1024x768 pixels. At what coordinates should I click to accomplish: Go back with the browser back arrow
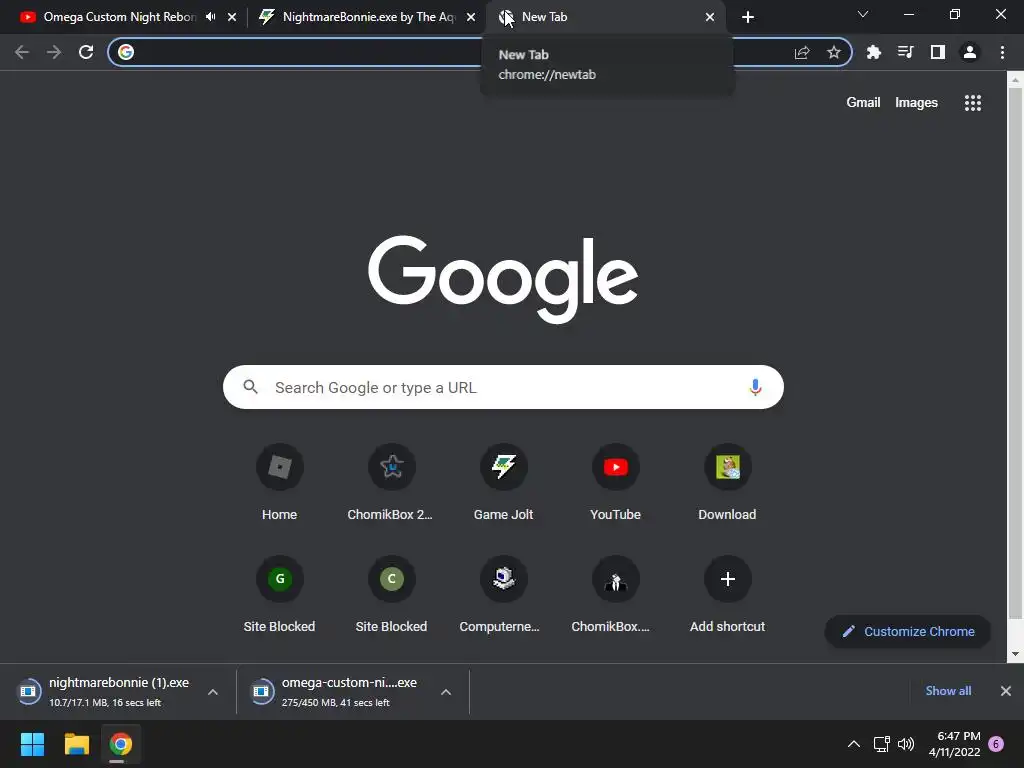[x=22, y=52]
